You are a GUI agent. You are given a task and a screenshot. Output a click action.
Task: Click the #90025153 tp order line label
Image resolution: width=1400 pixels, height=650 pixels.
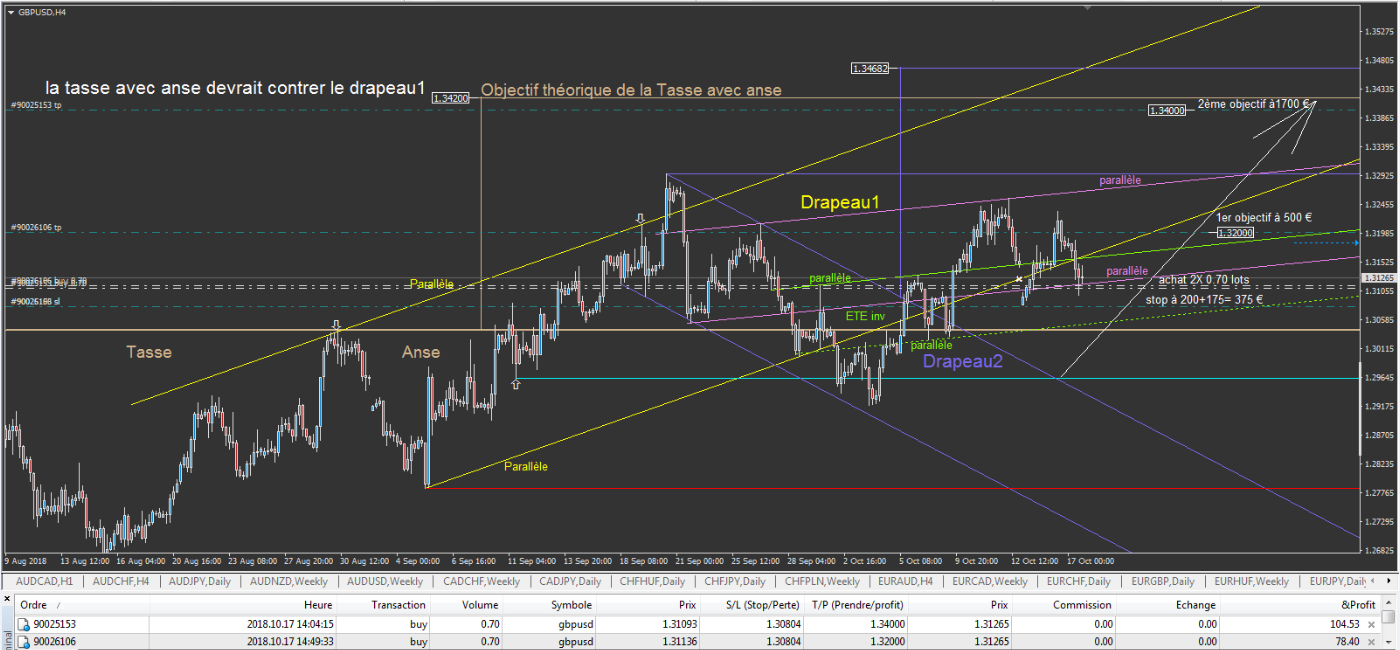click(36, 105)
